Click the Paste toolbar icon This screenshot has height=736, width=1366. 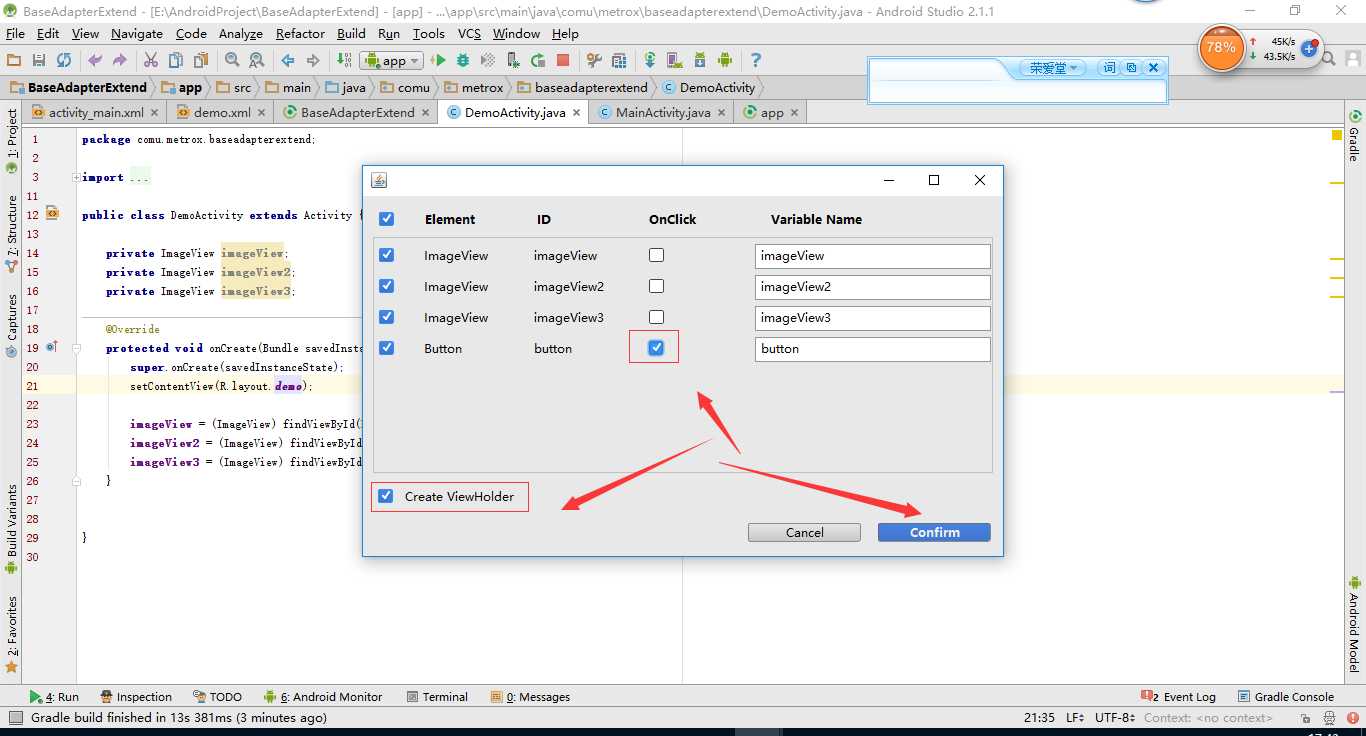201,60
